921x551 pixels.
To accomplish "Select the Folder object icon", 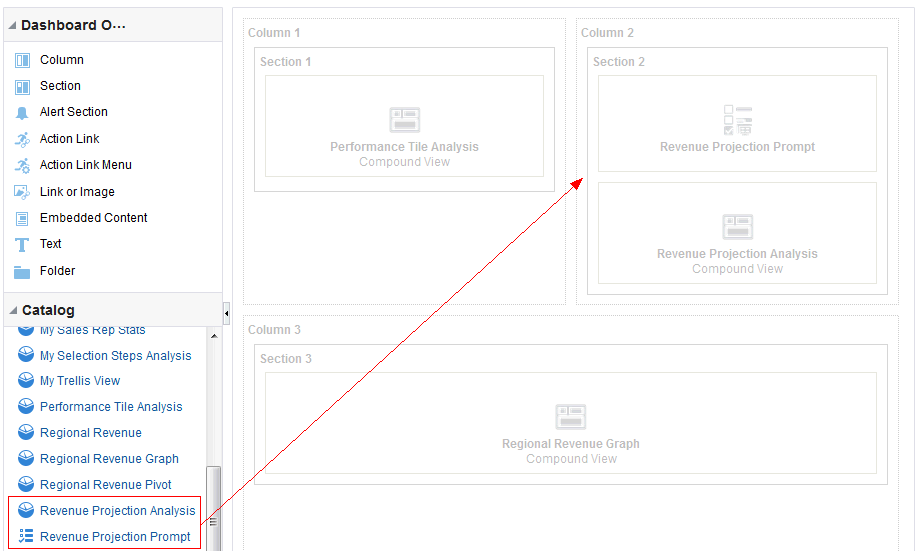I will pyautogui.click(x=22, y=272).
